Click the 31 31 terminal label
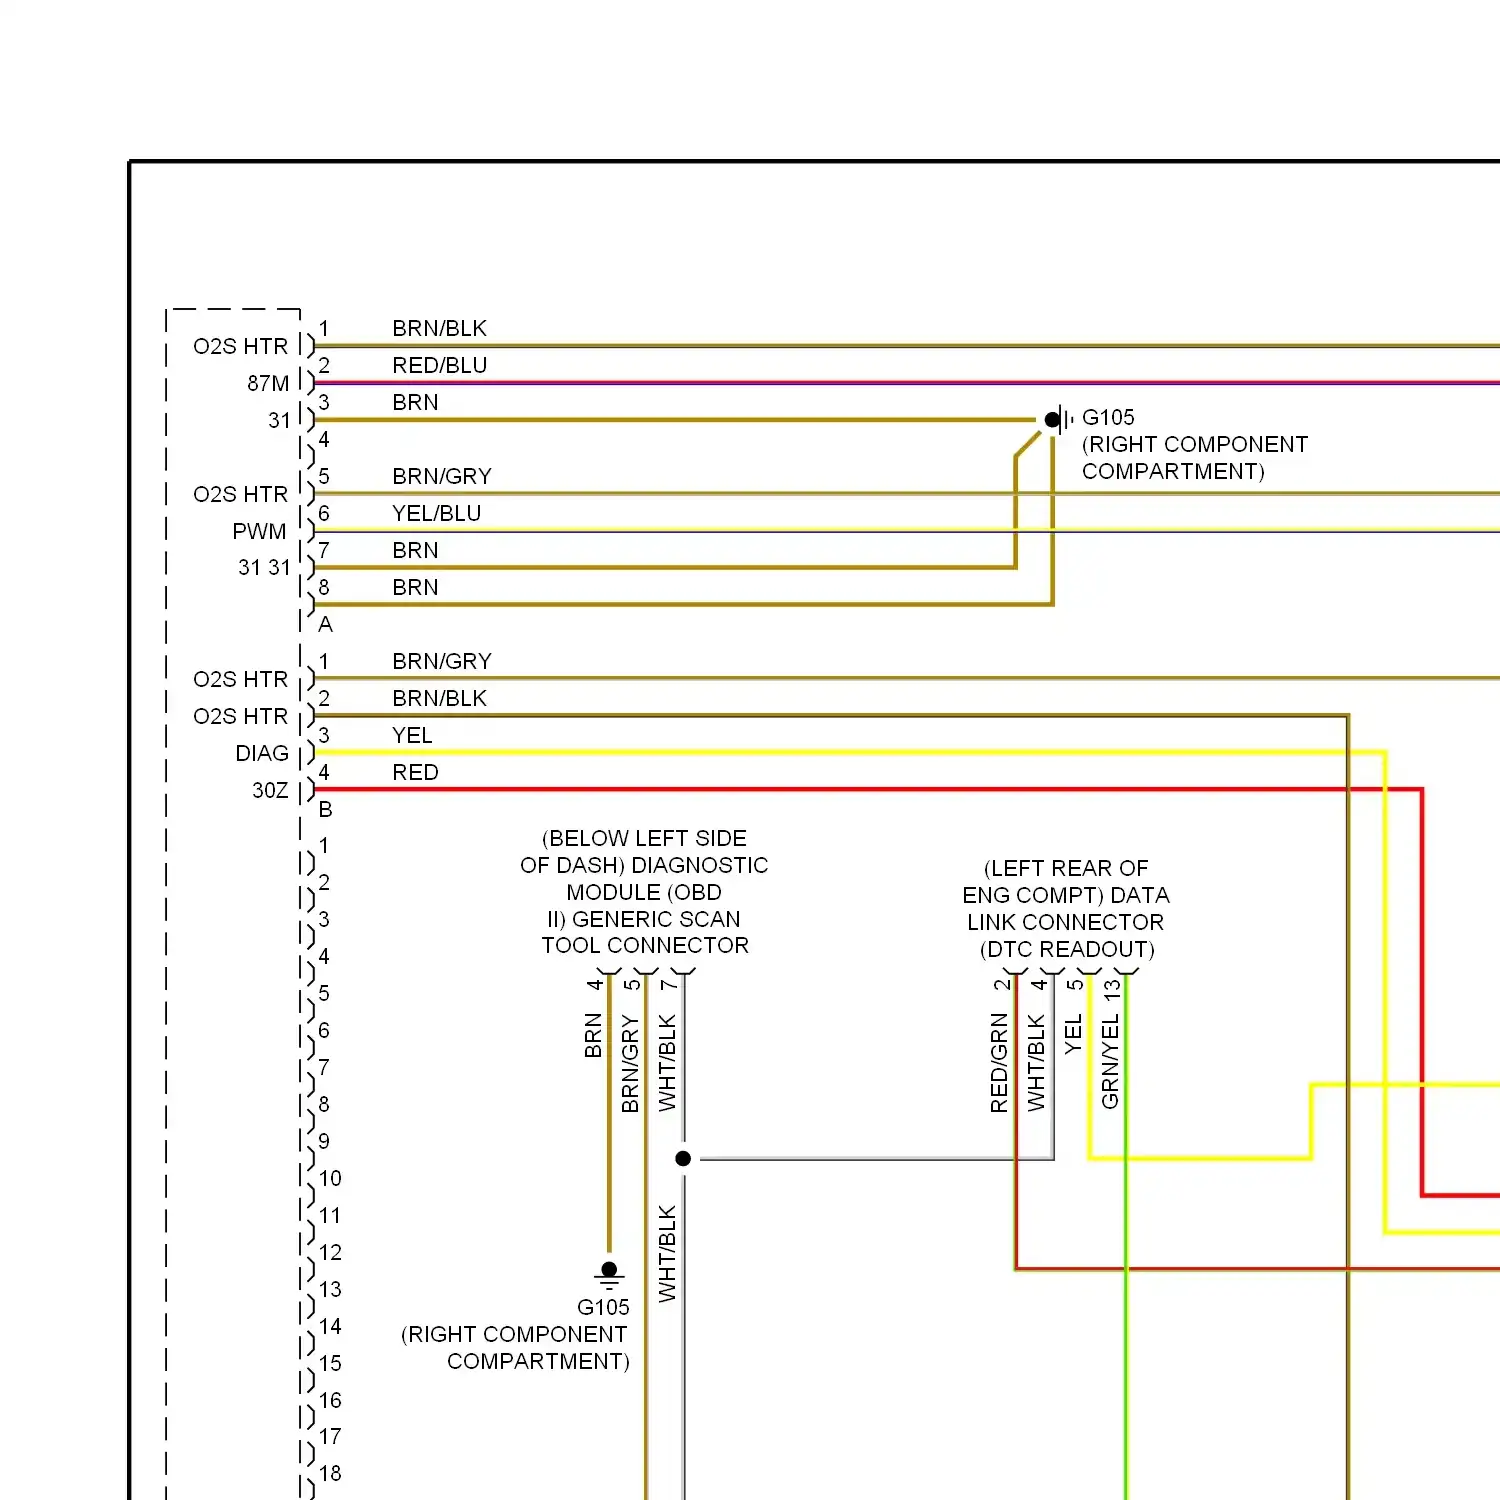This screenshot has height=1500, width=1500. click(264, 568)
